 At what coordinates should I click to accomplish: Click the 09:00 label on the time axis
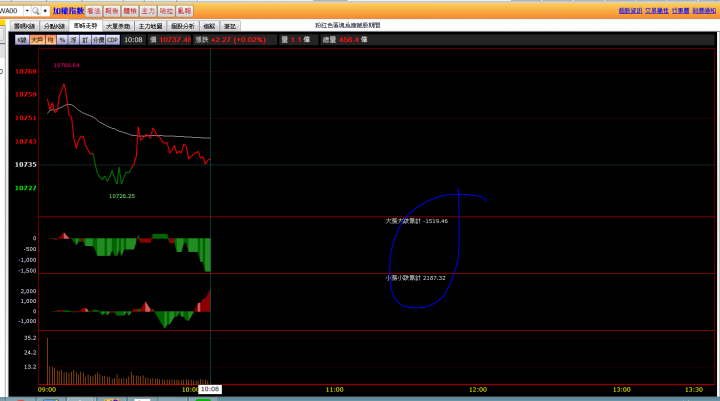[x=47, y=390]
